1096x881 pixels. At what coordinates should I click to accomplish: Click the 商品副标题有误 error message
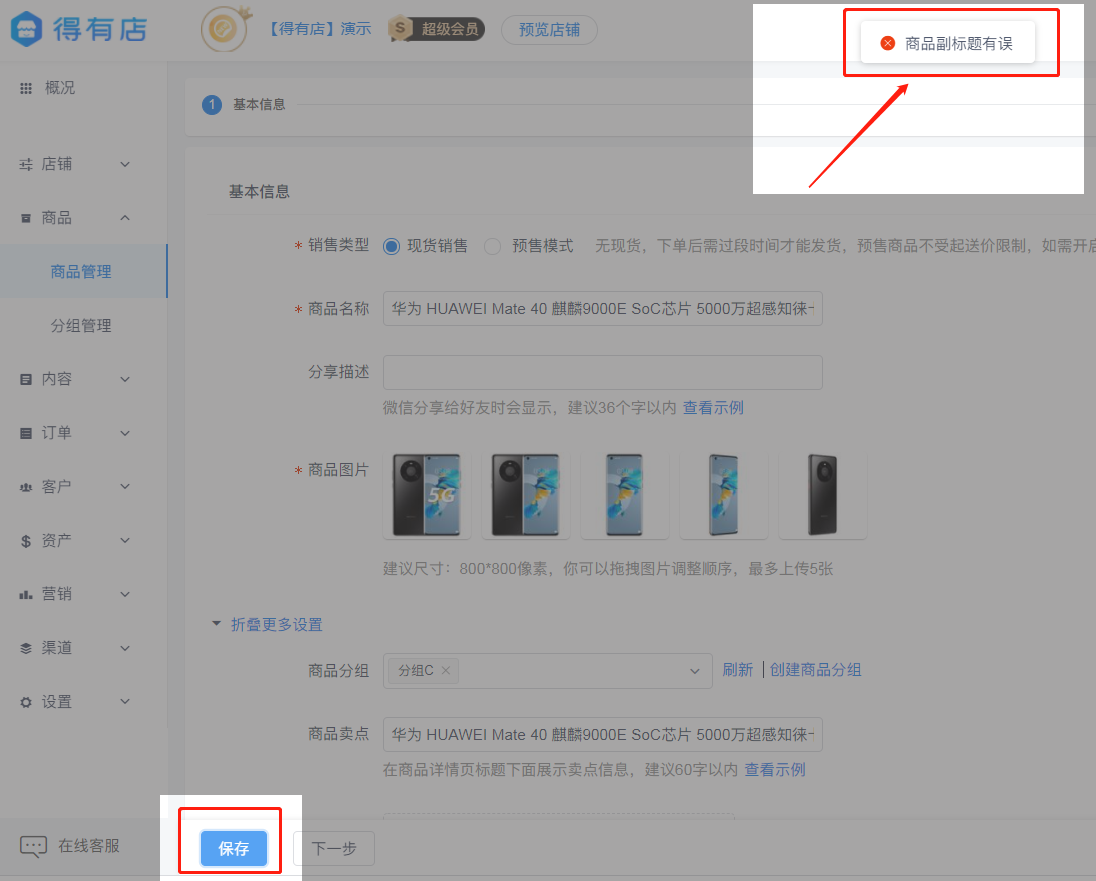click(x=958, y=43)
